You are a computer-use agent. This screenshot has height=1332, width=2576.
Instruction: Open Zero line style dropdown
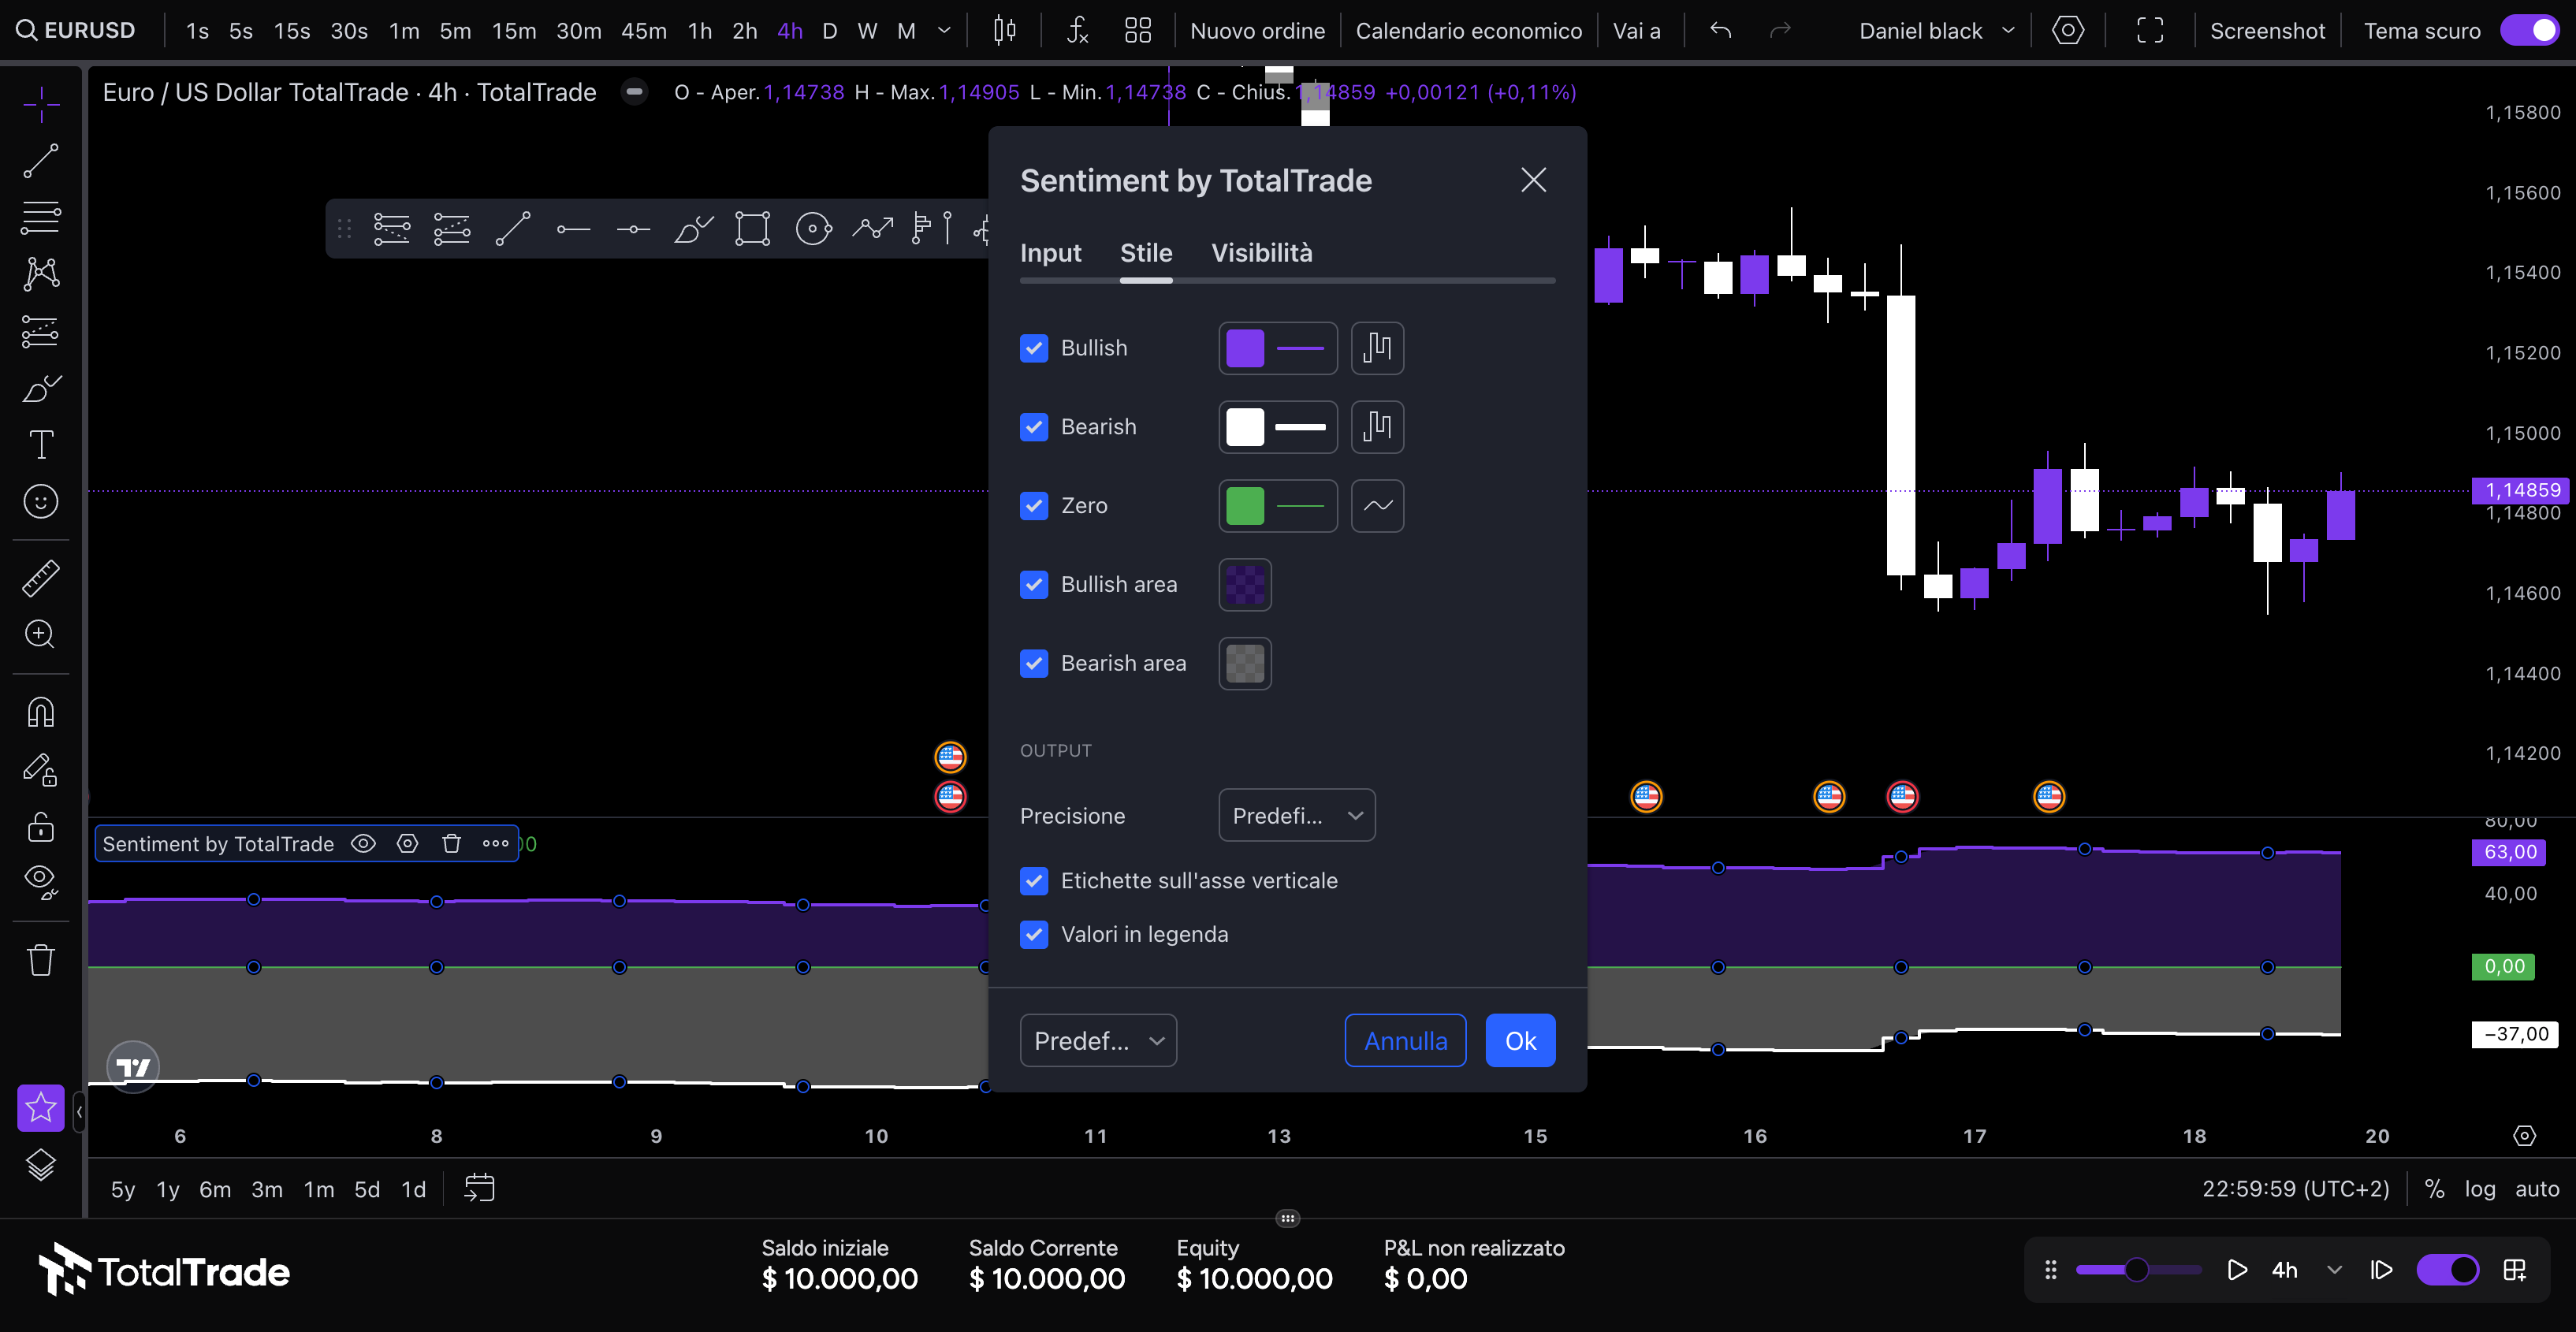1377,506
